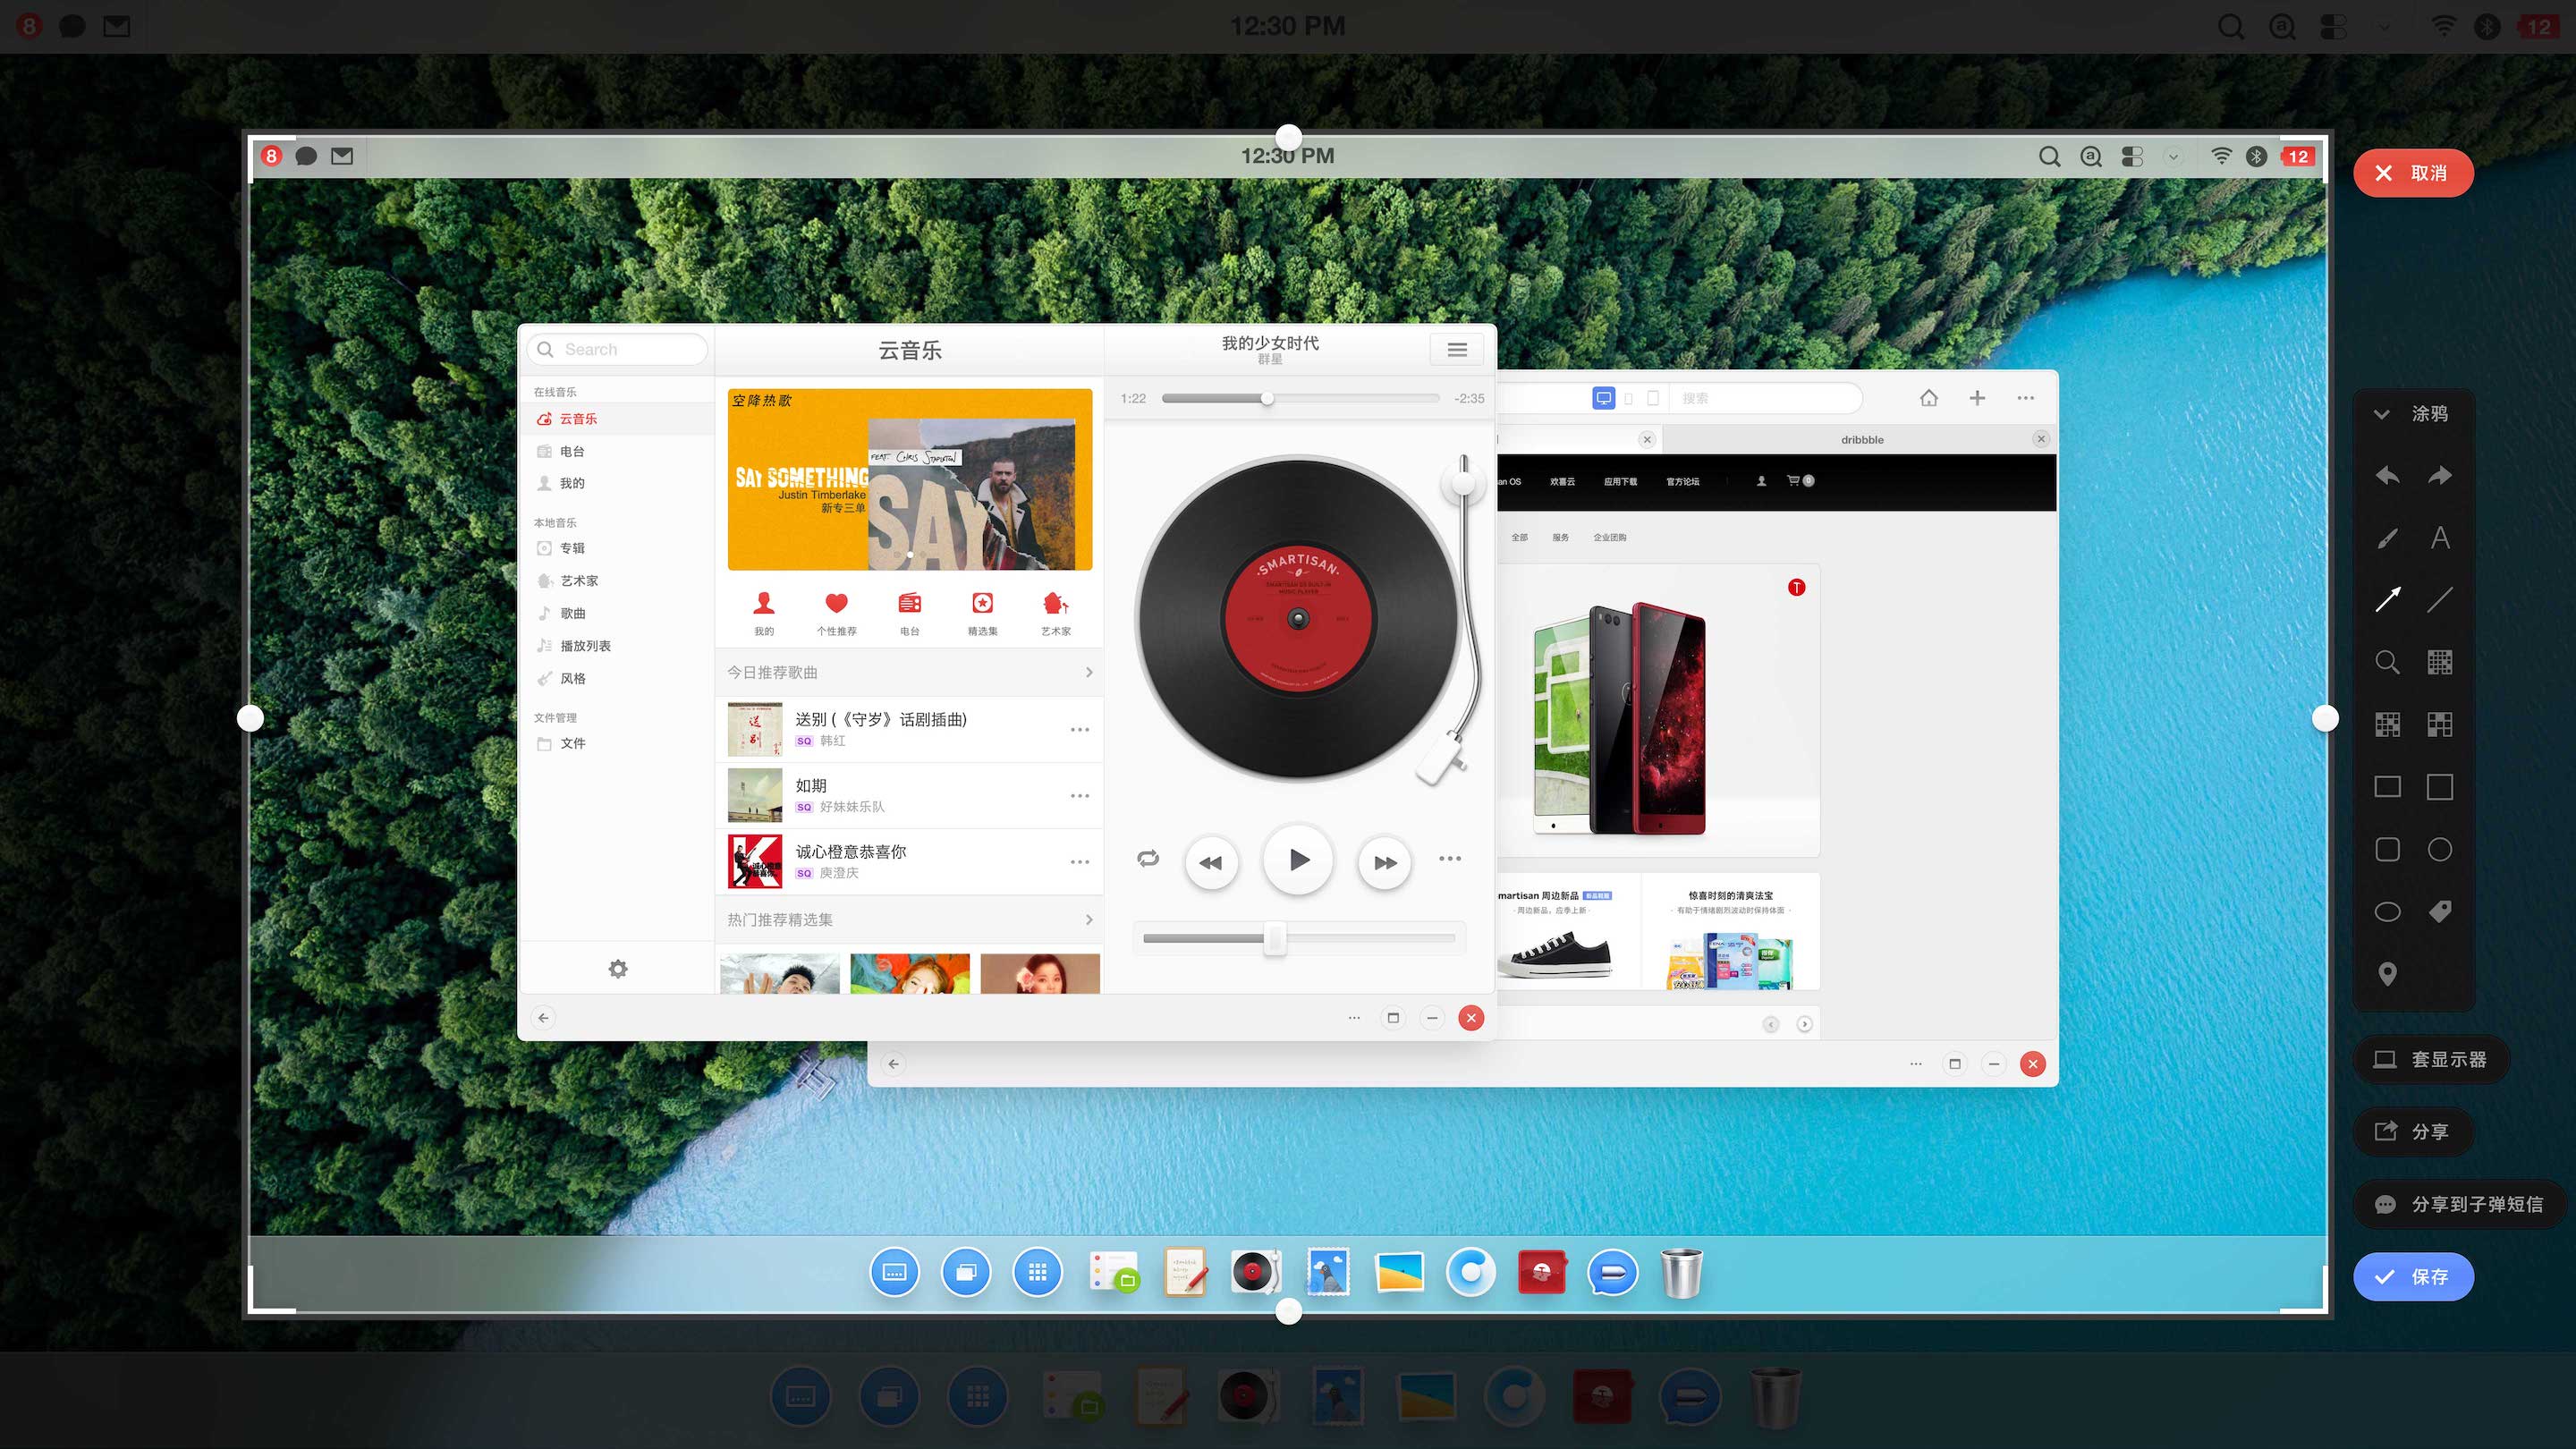This screenshot has width=2576, height=1449.
Task: Select the coarse-grain mosaic tool
Action: point(2440,725)
